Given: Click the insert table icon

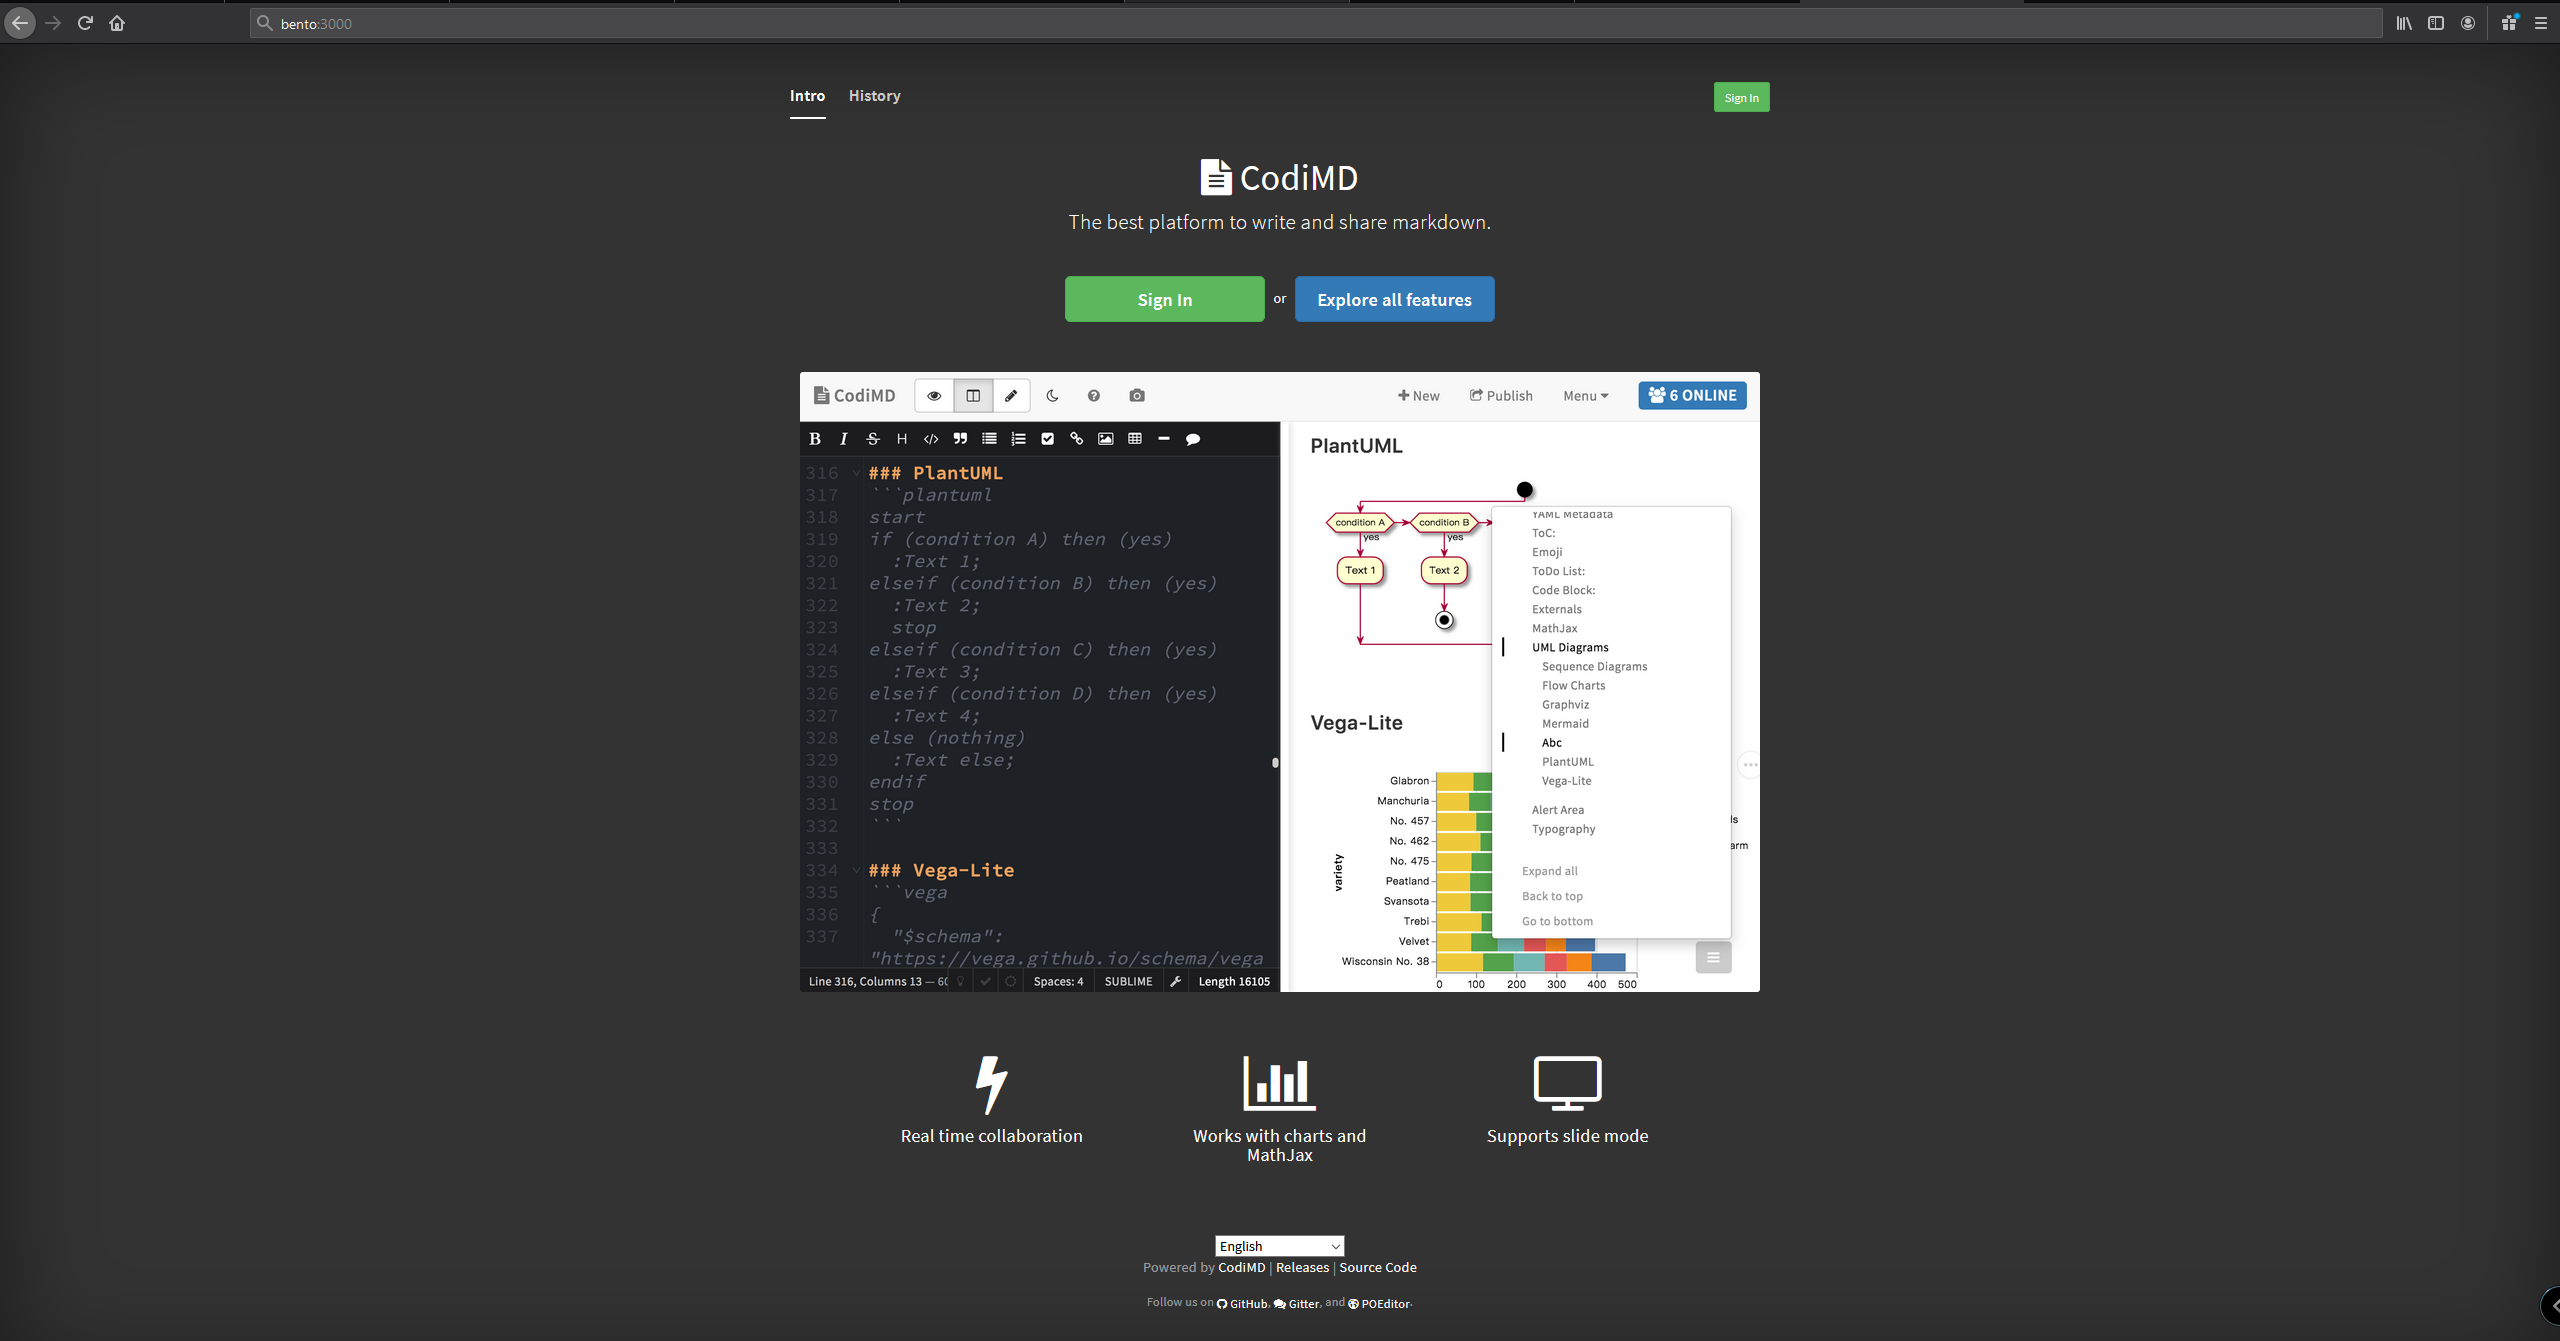Looking at the screenshot, I should coord(1135,439).
